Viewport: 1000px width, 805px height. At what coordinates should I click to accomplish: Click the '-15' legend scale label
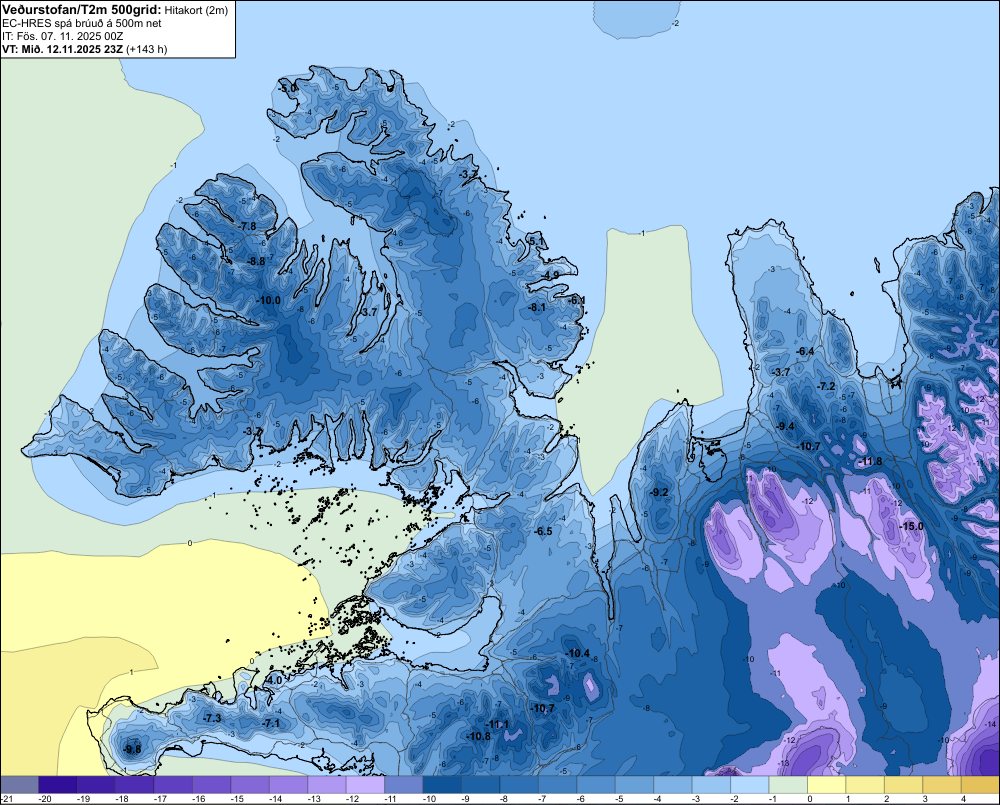pyautogui.click(x=237, y=799)
